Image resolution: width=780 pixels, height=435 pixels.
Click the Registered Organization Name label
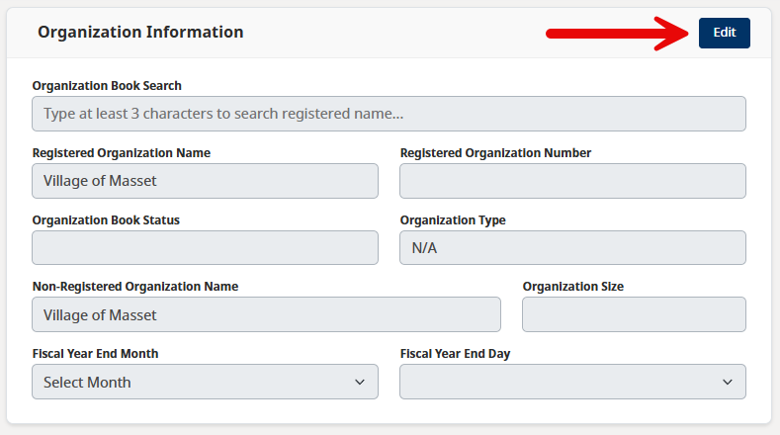pos(121,153)
